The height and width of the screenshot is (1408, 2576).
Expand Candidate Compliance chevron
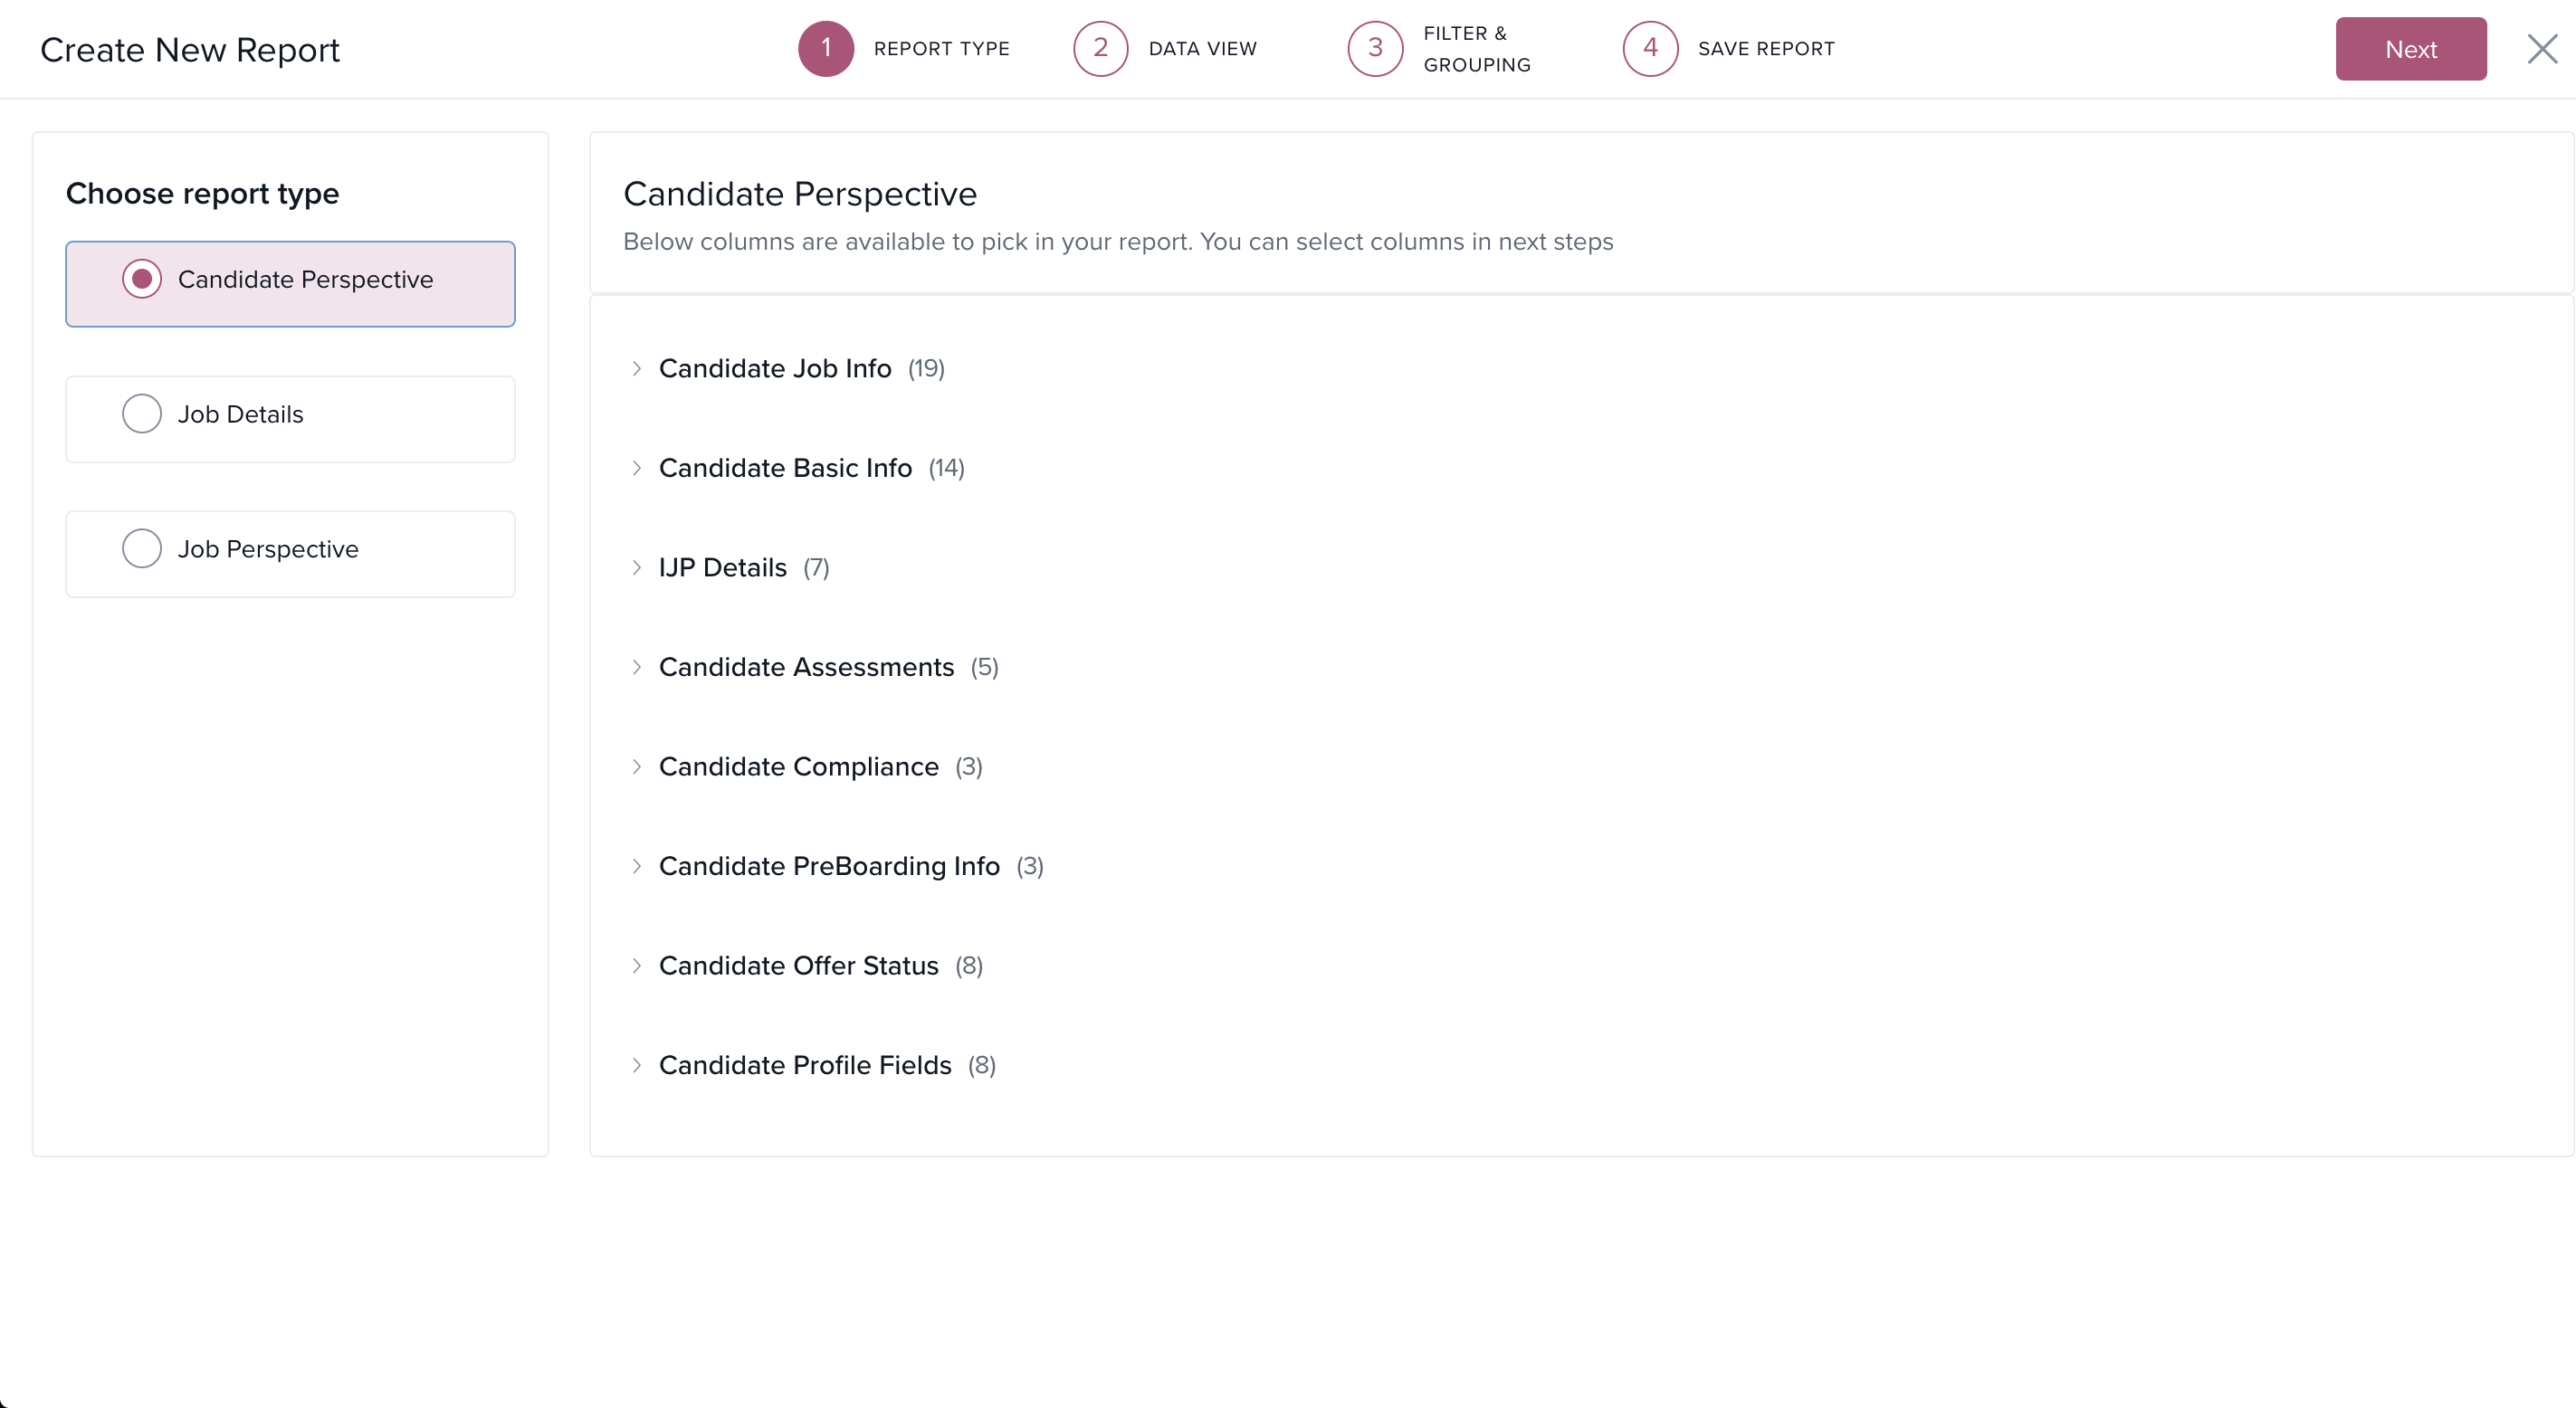pyautogui.click(x=636, y=767)
